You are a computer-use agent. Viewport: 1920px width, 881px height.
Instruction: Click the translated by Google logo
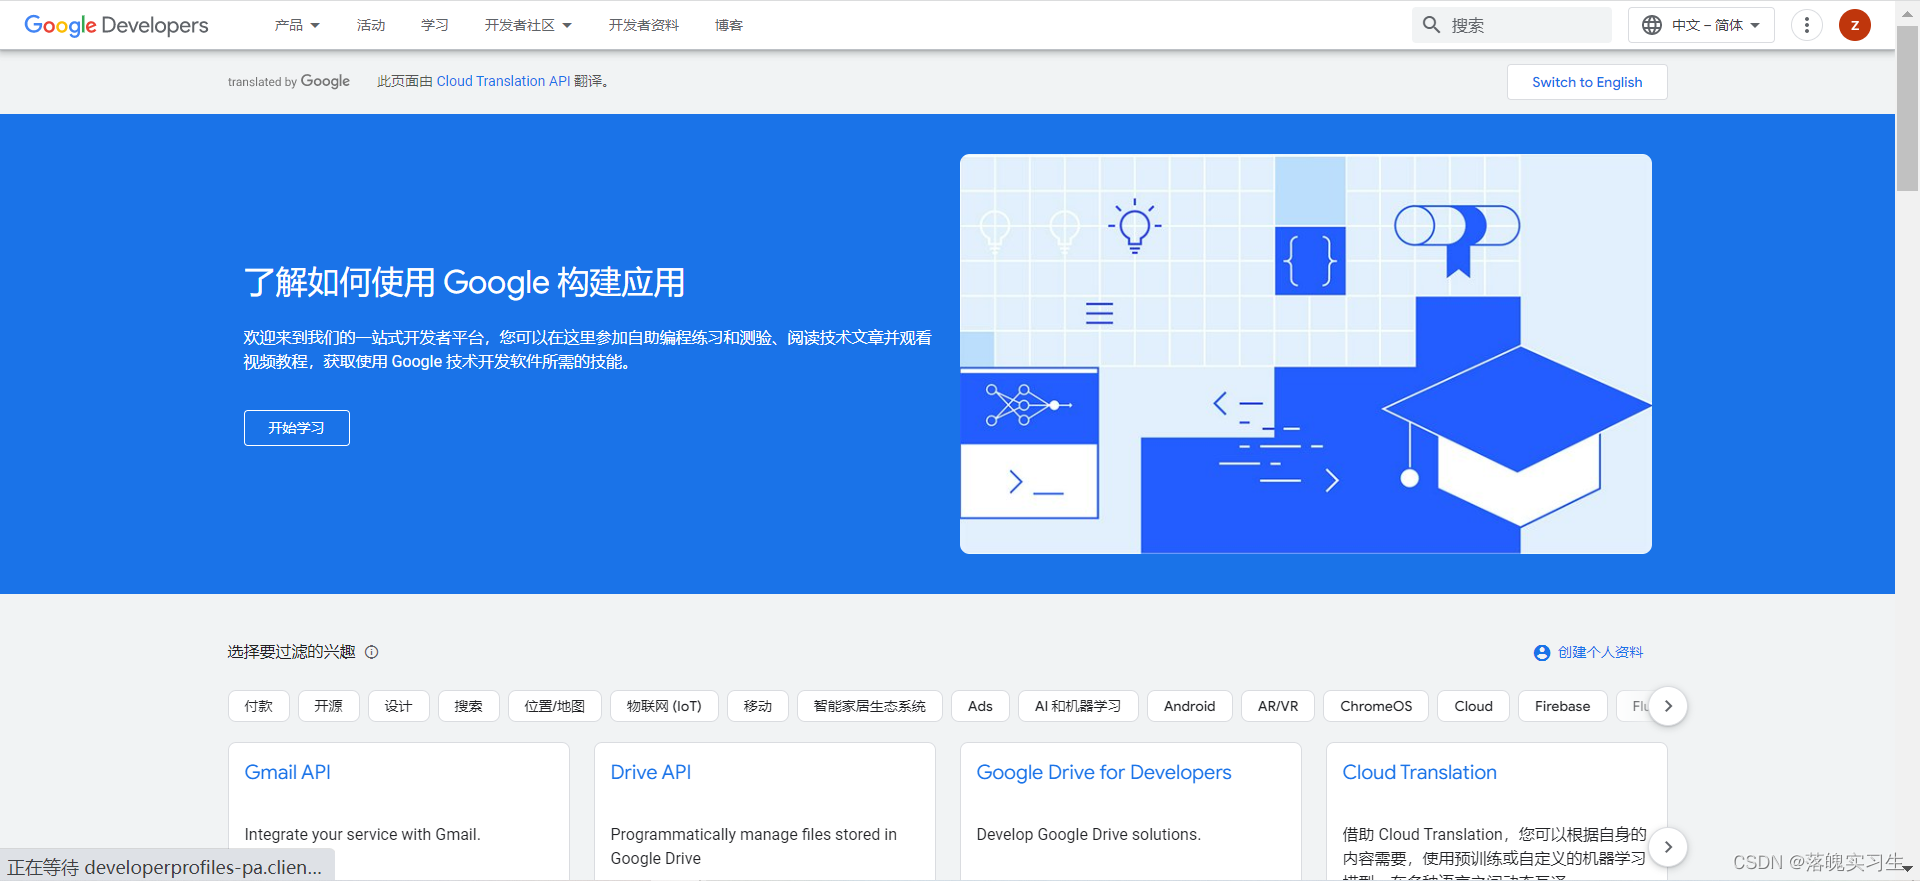289,81
